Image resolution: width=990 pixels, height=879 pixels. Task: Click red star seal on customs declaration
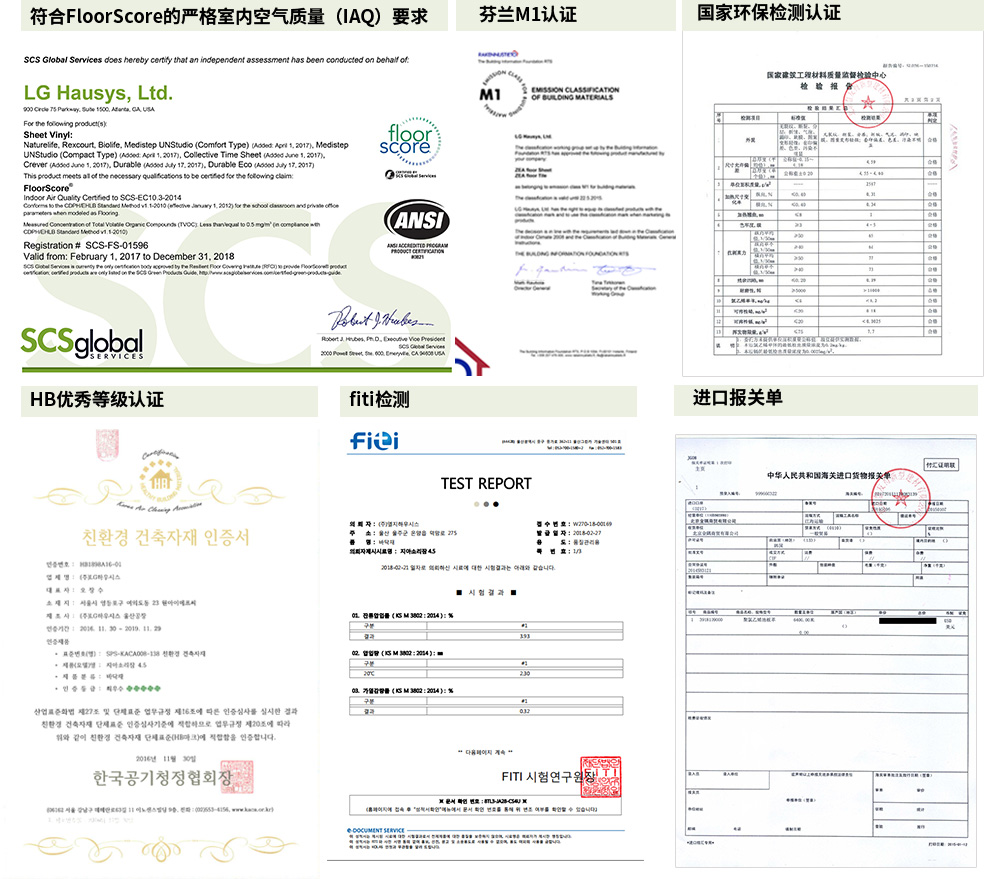[x=900, y=499]
